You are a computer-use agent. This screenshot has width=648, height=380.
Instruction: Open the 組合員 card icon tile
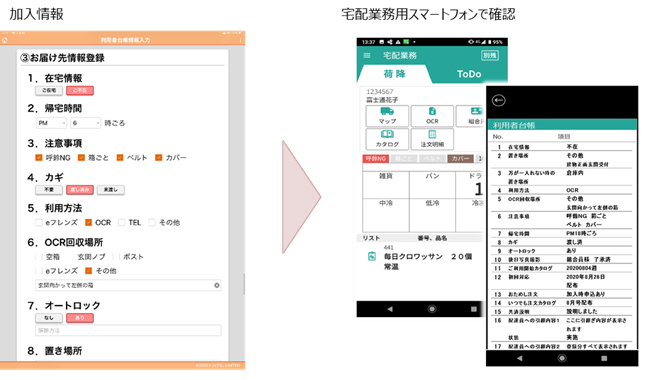pos(471,116)
